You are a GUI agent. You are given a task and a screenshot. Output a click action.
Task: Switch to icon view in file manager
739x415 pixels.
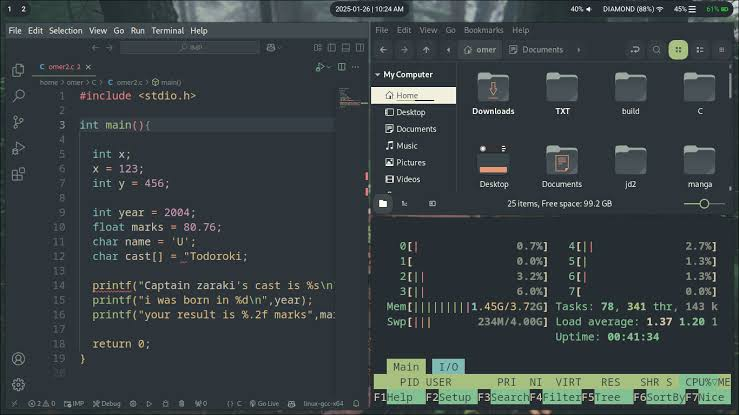[678, 50]
